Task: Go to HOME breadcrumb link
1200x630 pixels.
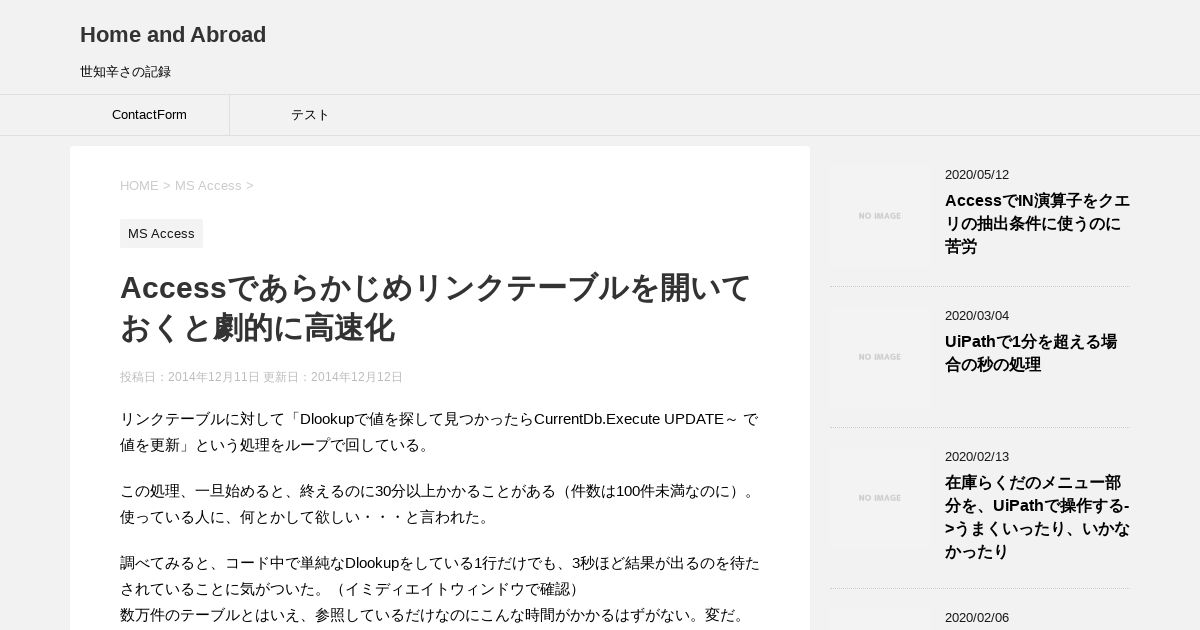Action: (x=139, y=186)
